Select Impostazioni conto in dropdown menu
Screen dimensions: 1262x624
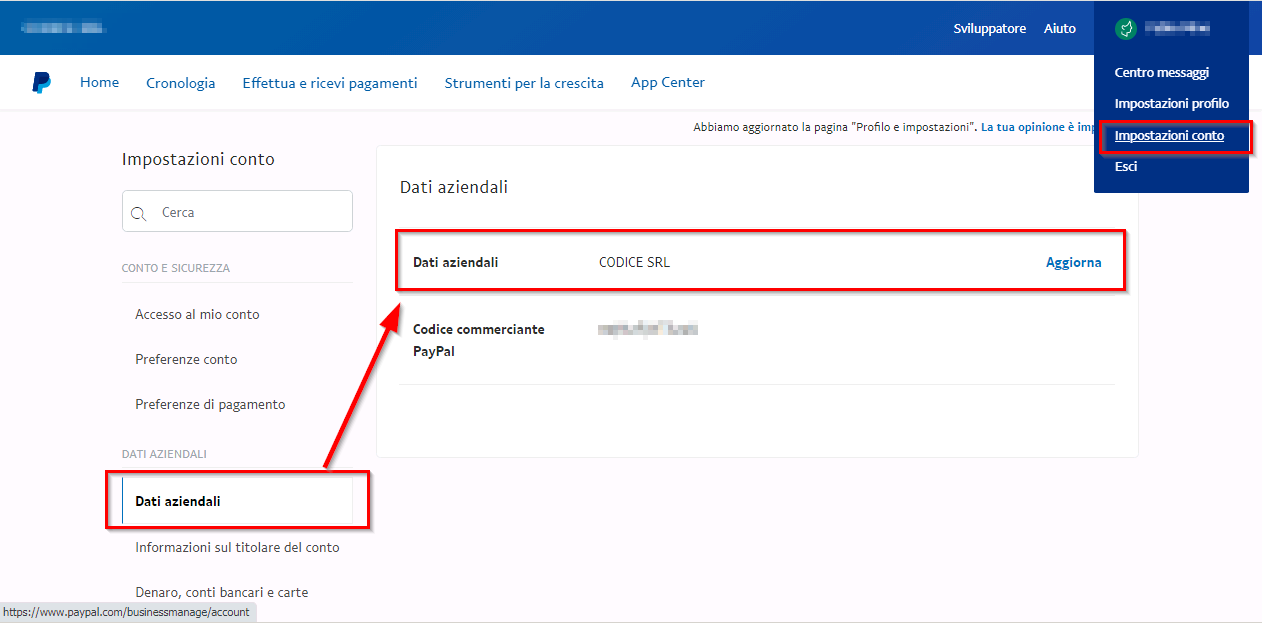point(1169,136)
